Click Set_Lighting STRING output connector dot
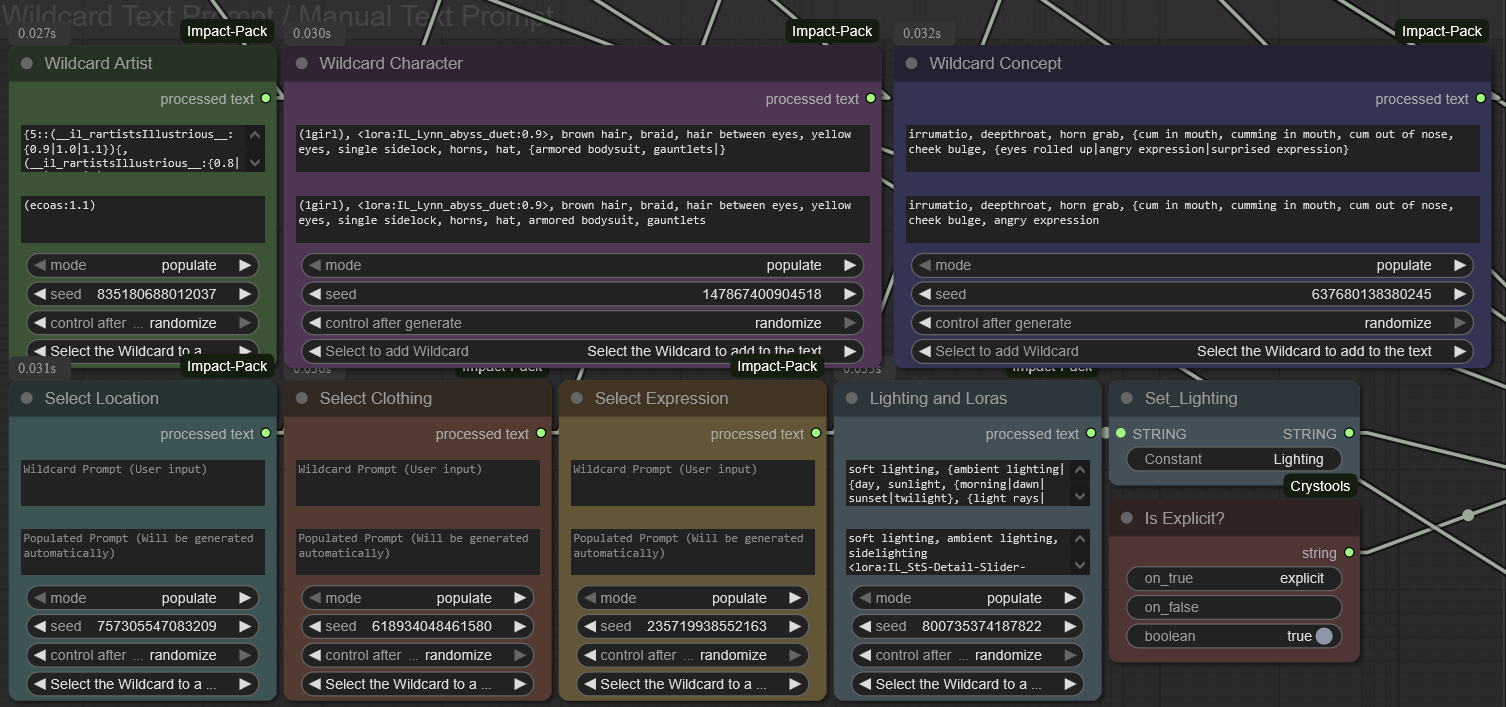The height and width of the screenshot is (707, 1506). pos(1349,434)
